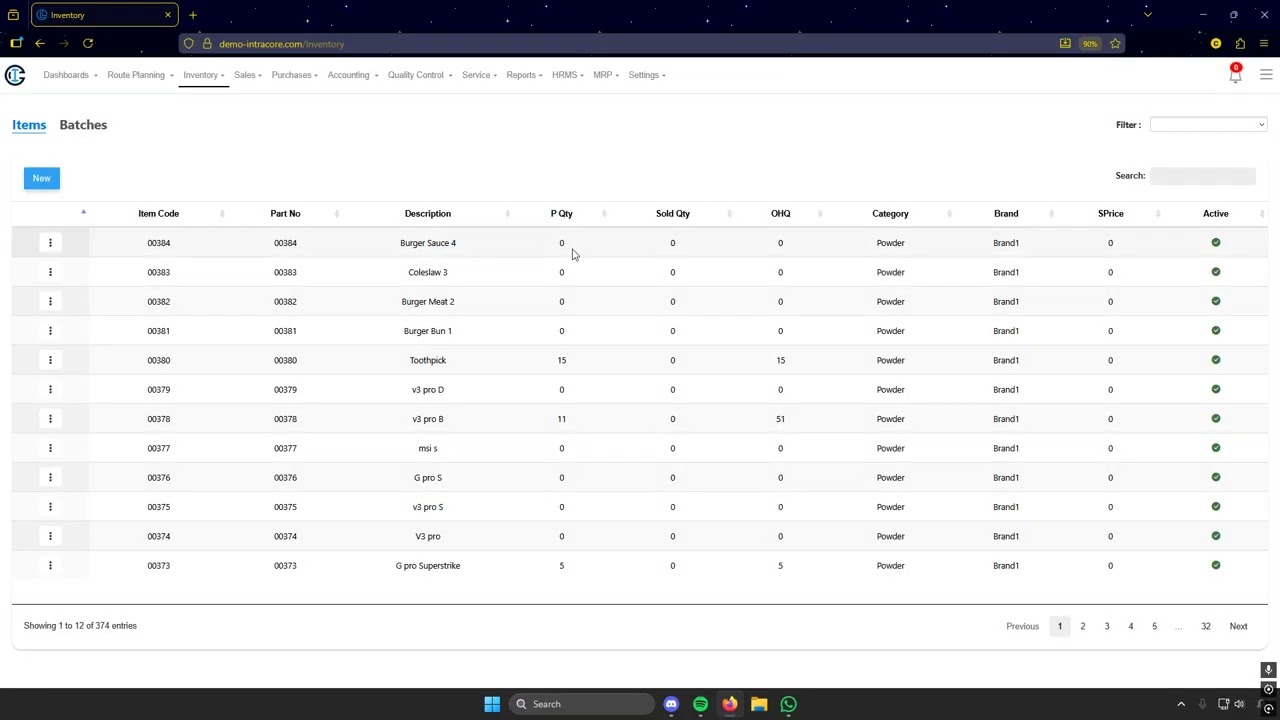Open the Service menu

[x=480, y=75]
